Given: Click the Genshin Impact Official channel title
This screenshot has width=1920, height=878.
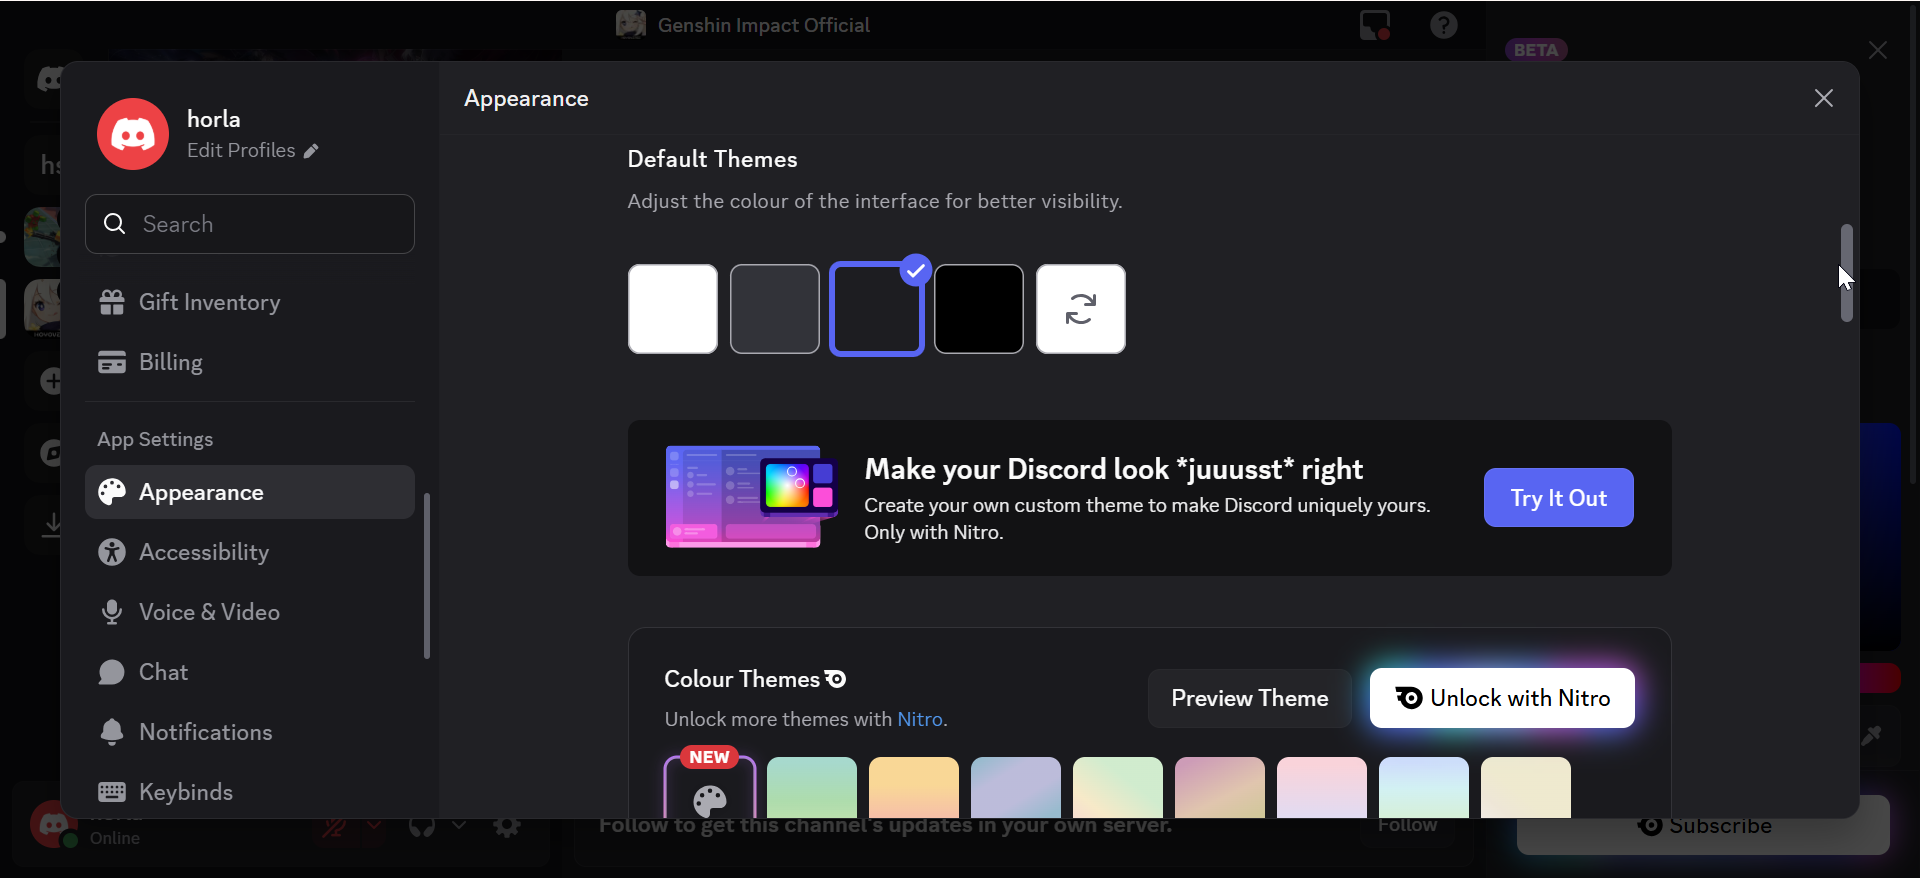Looking at the screenshot, I should coord(764,25).
